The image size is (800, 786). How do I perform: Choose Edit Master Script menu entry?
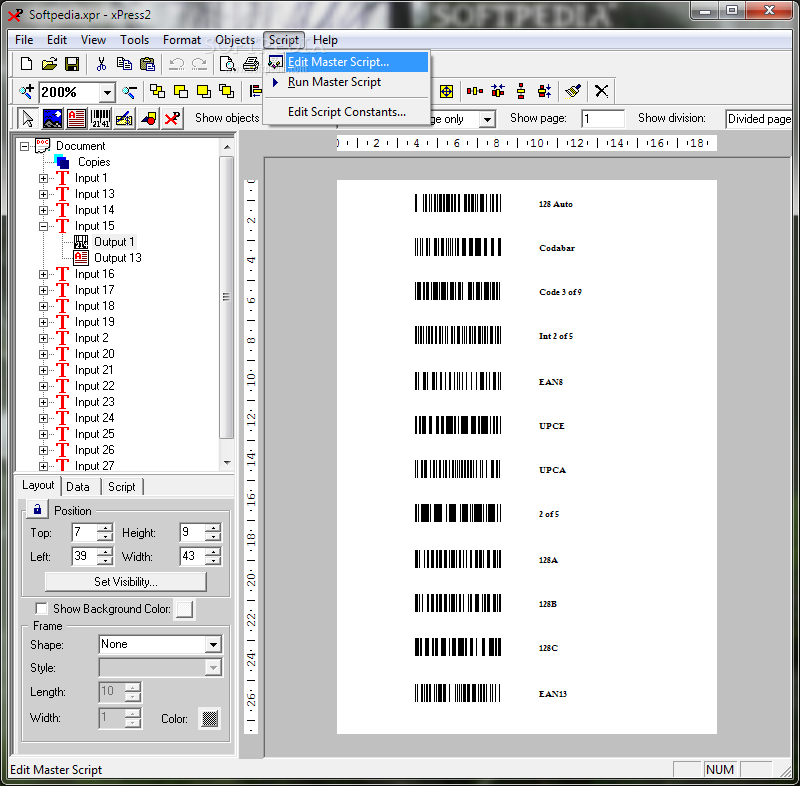pos(347,62)
